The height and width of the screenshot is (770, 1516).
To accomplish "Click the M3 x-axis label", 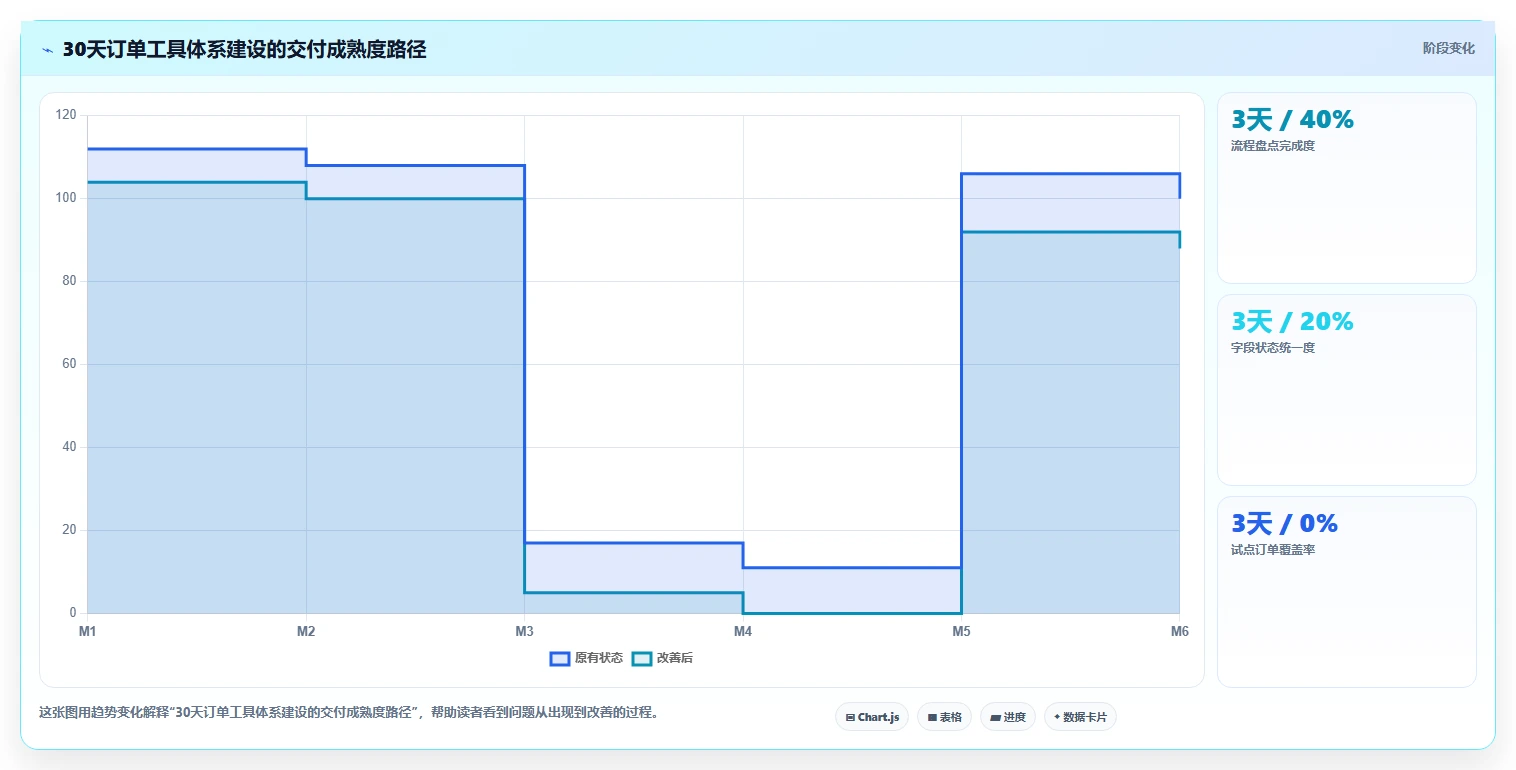I will pyautogui.click(x=524, y=631).
